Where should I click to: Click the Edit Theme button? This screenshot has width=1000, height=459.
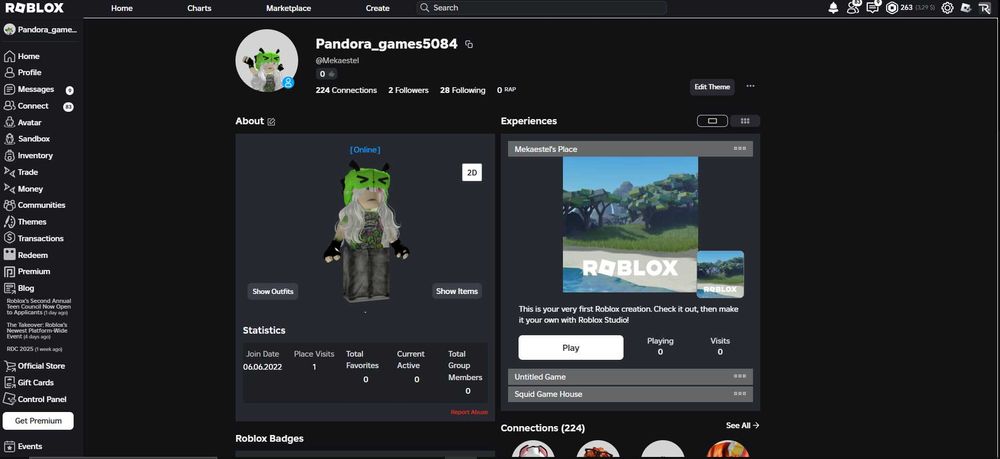[x=712, y=87]
